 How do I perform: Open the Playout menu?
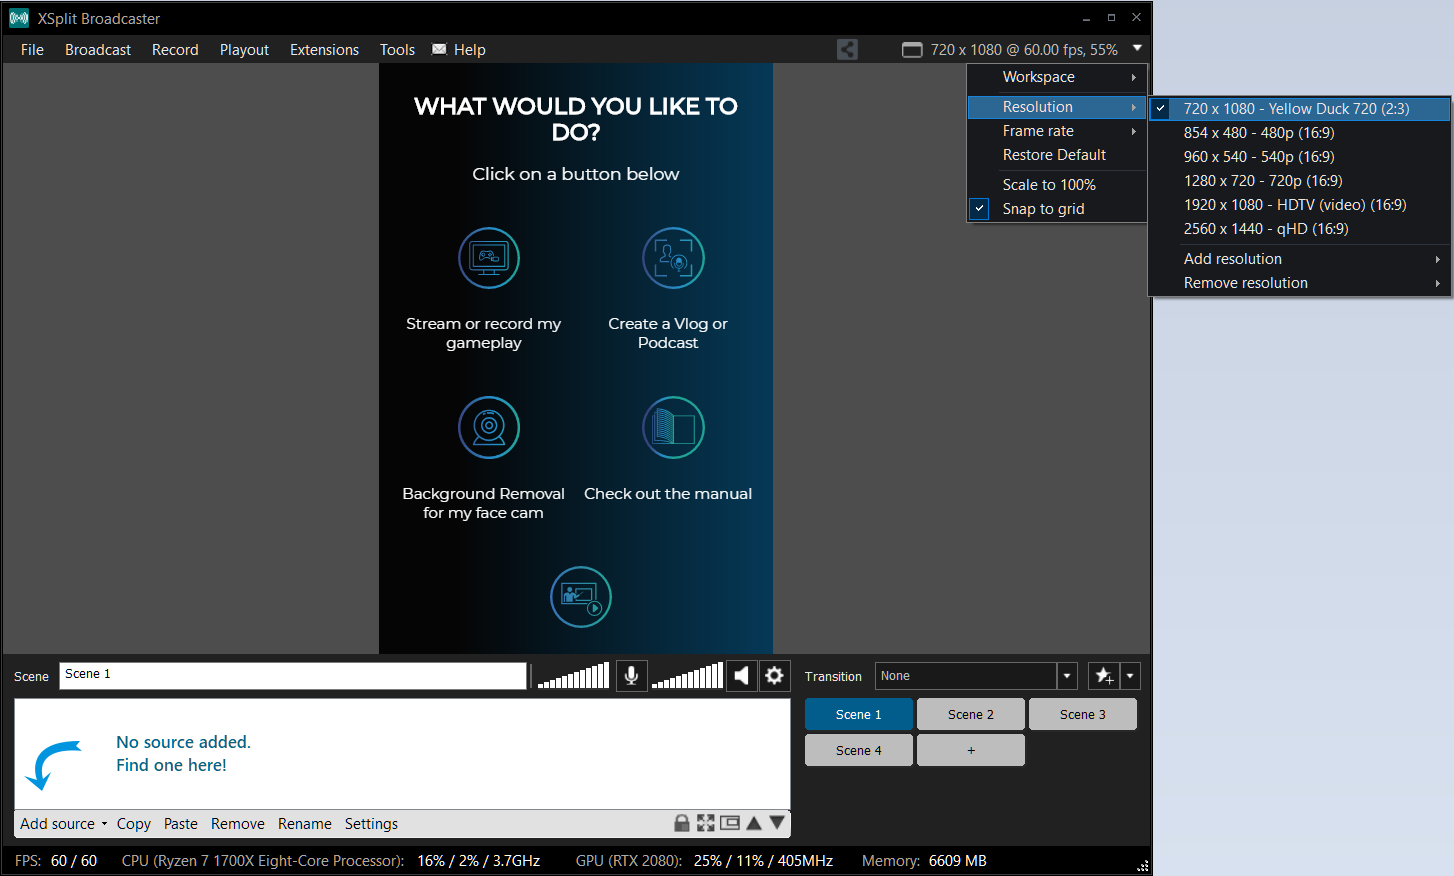tap(244, 50)
